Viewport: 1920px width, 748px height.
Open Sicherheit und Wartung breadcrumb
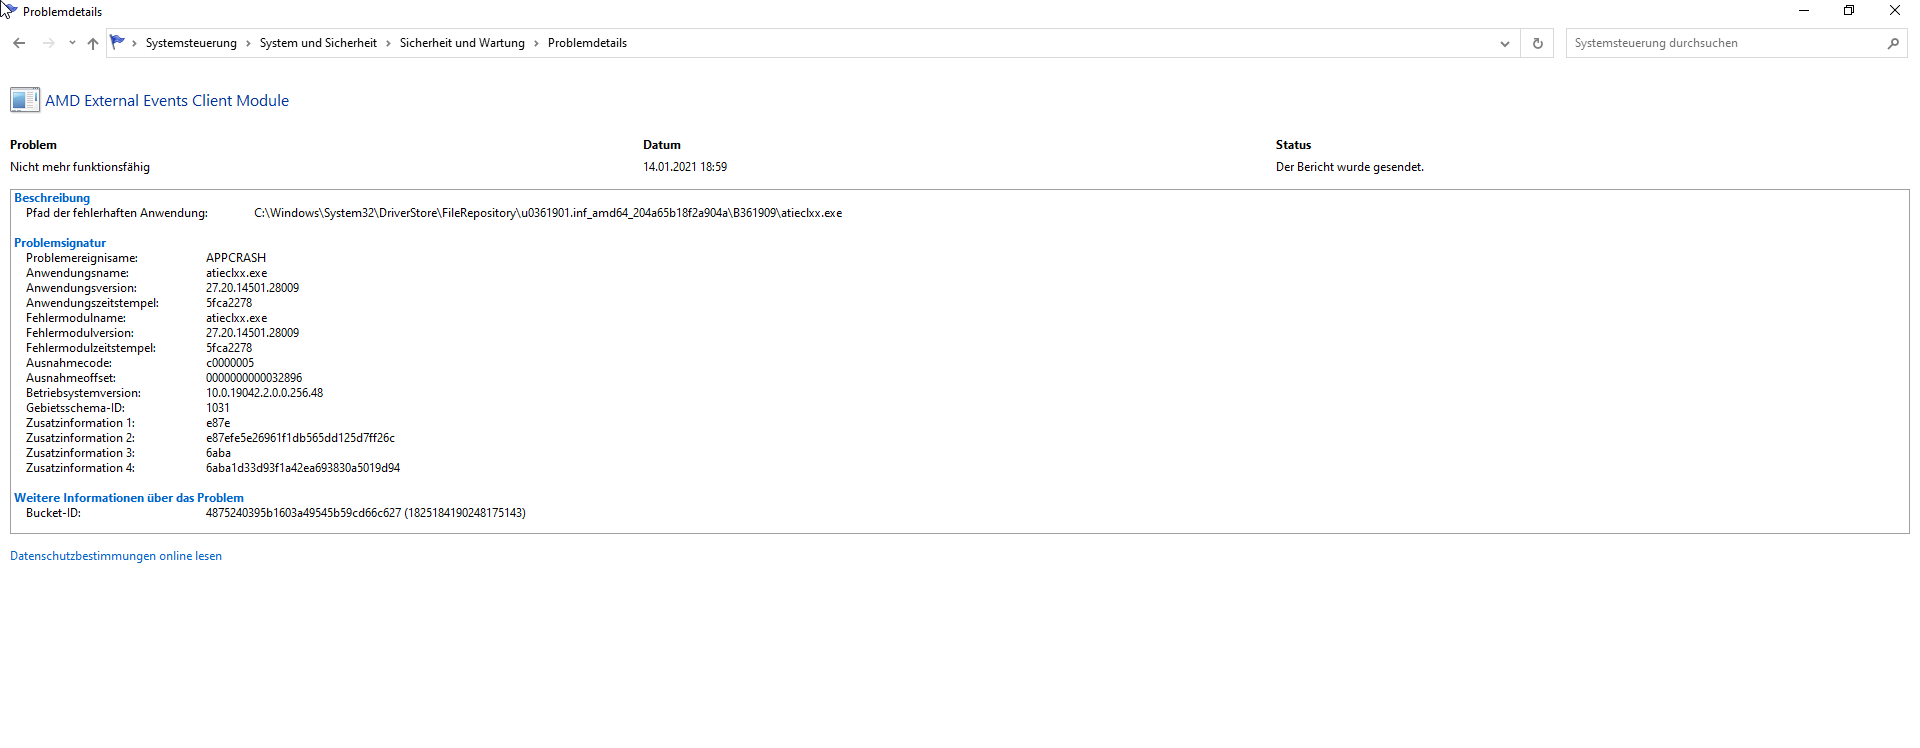[x=462, y=43]
